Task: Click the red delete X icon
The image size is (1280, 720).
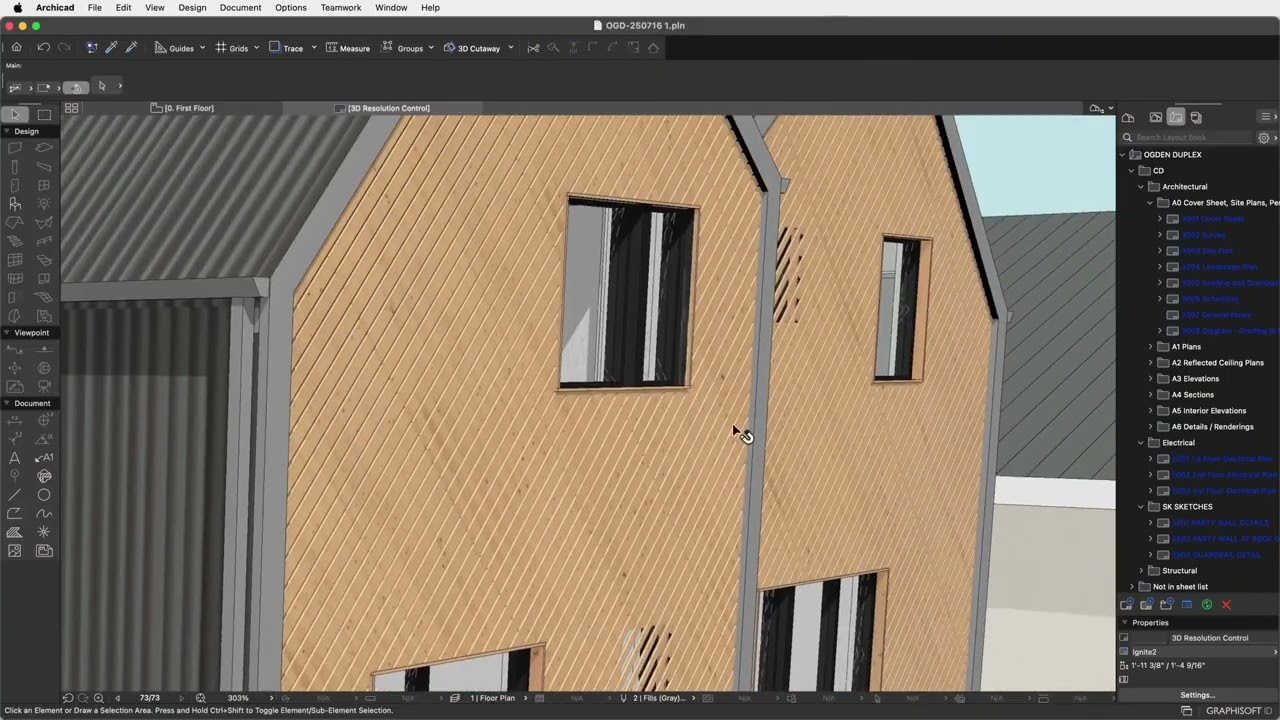Action: pyautogui.click(x=1226, y=605)
